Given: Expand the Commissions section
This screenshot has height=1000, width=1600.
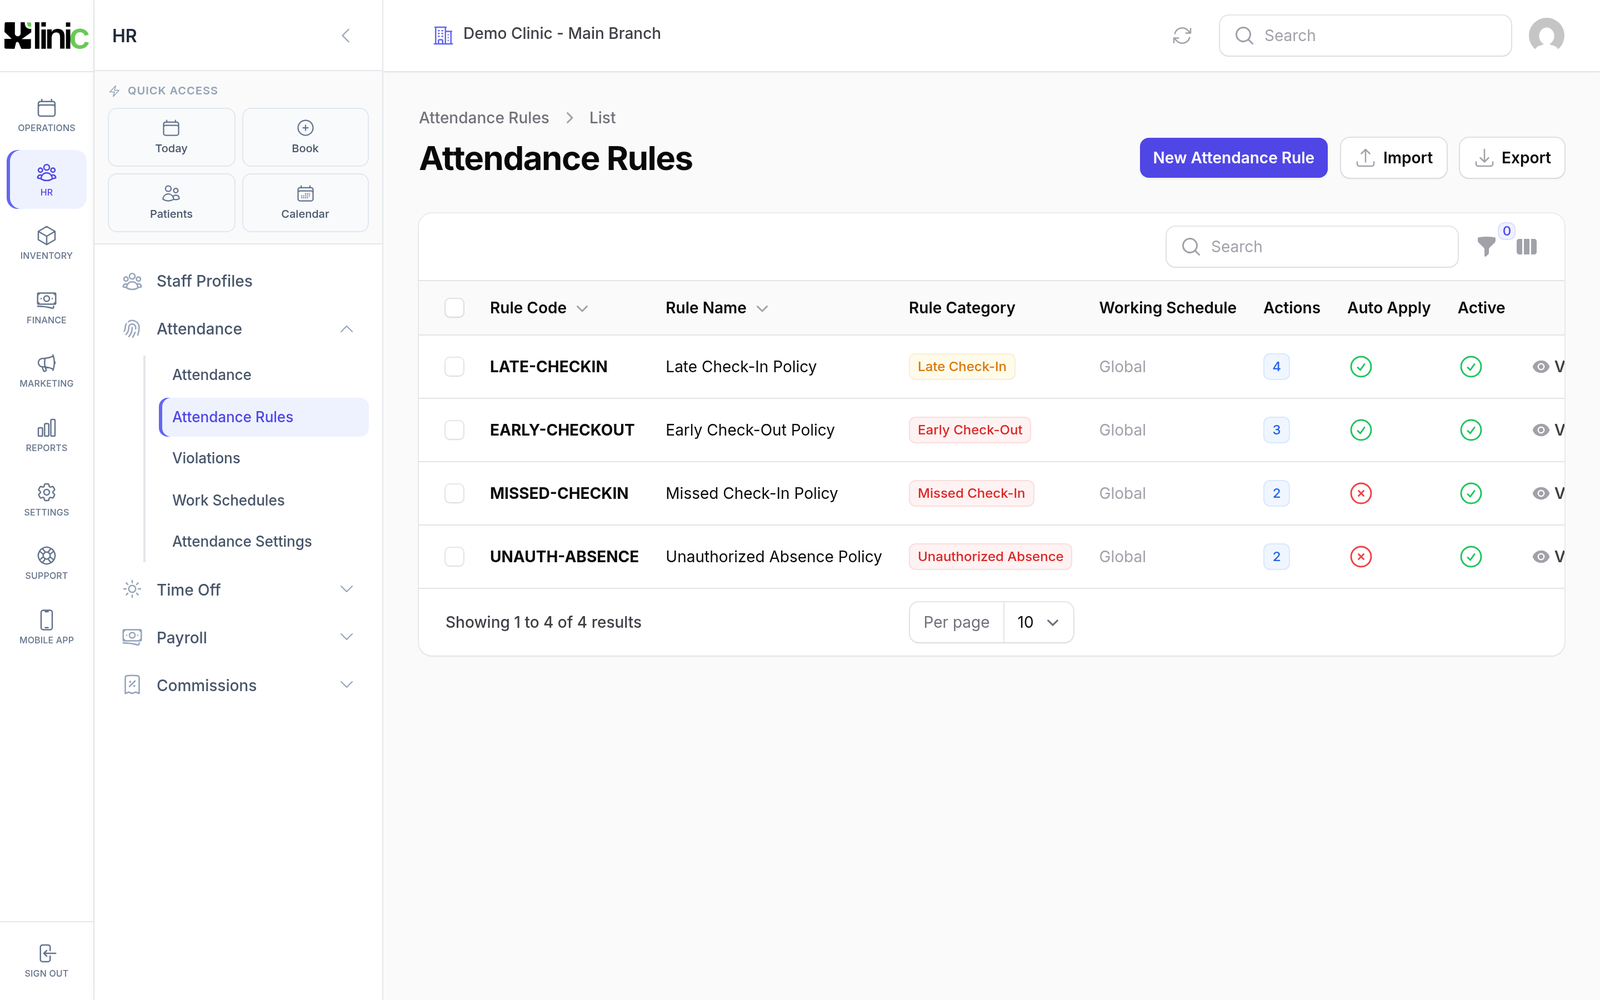Looking at the screenshot, I should pyautogui.click(x=347, y=685).
